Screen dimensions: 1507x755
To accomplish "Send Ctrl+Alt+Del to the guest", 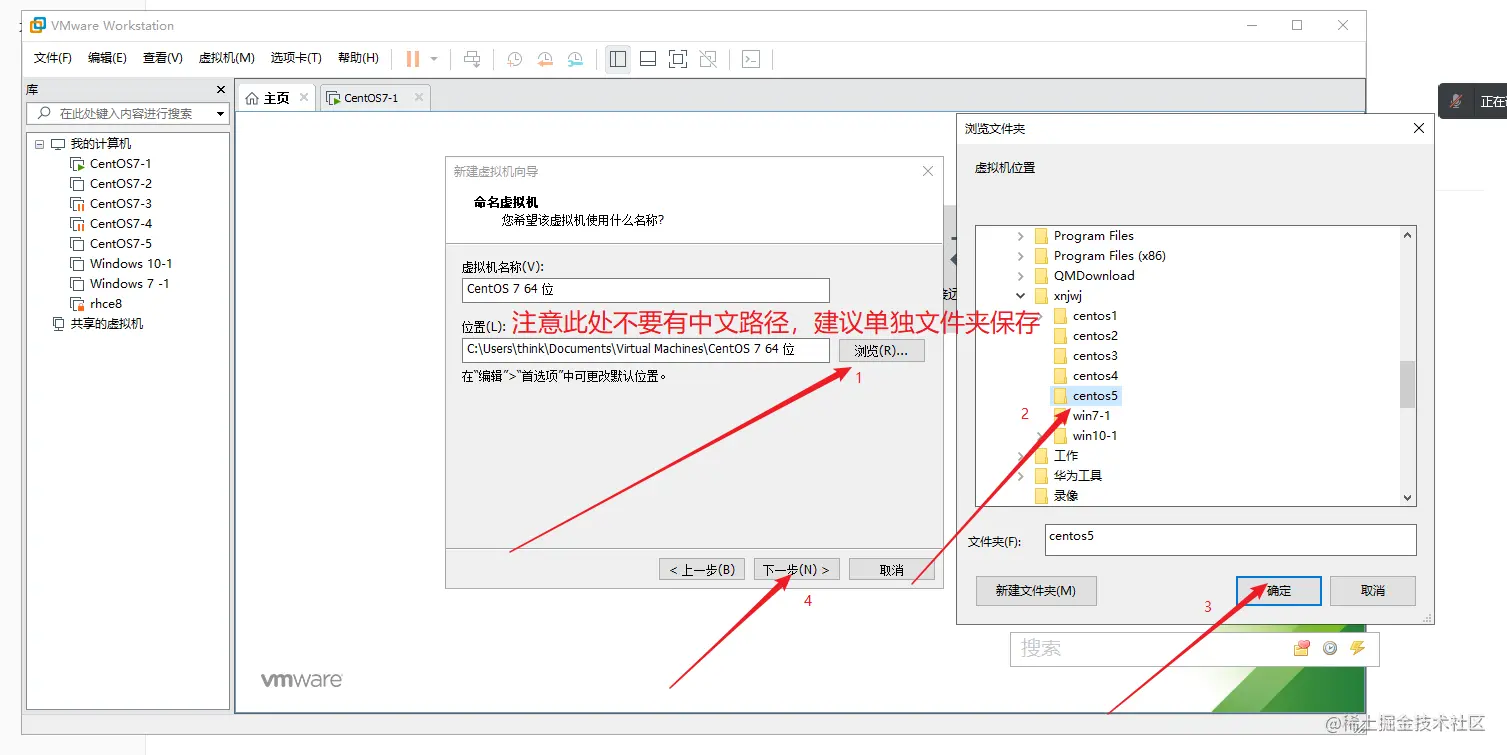I will click(471, 59).
